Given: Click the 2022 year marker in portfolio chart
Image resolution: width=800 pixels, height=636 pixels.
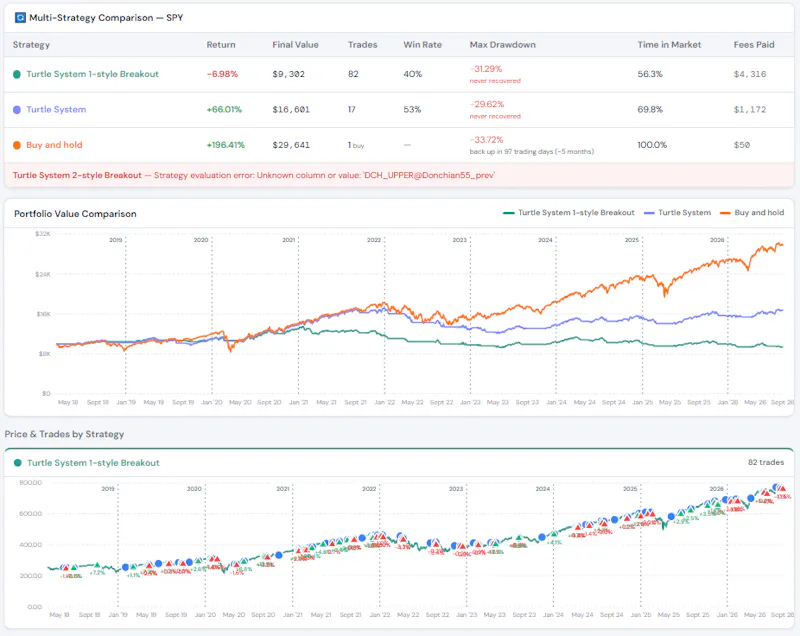Looking at the screenshot, I should 374,240.
